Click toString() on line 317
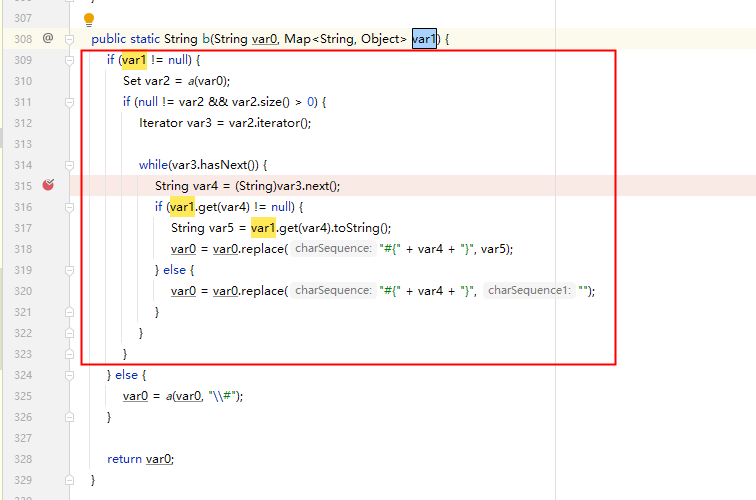 [360, 228]
